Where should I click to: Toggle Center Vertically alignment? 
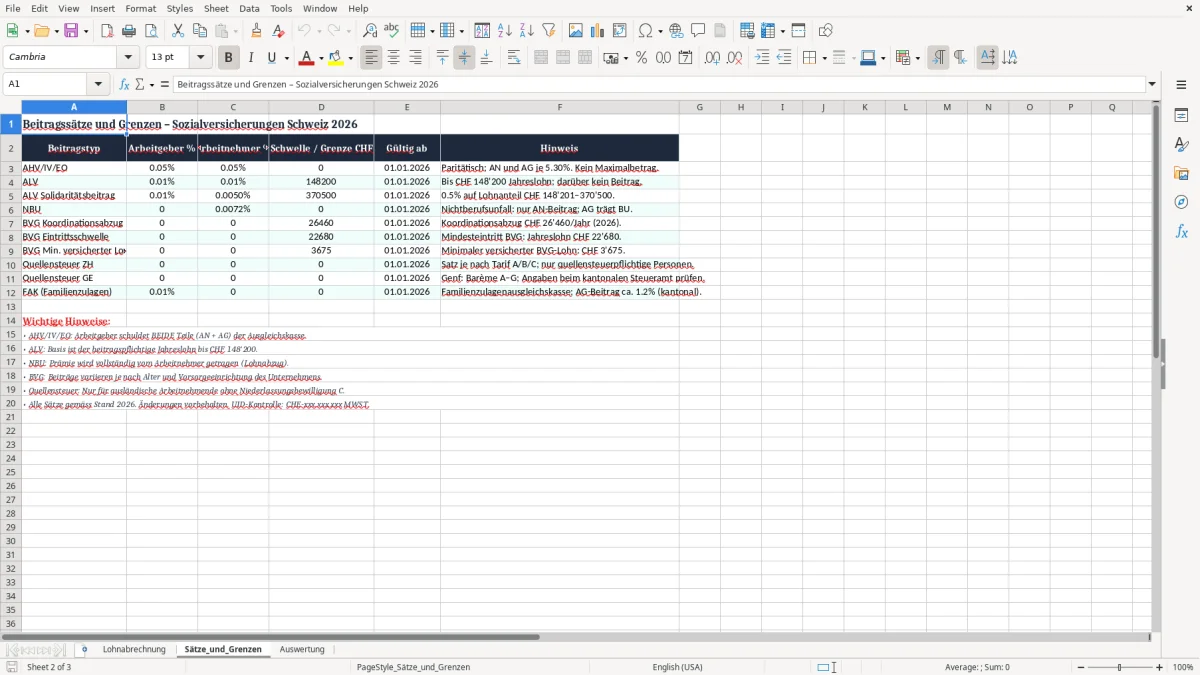click(464, 58)
